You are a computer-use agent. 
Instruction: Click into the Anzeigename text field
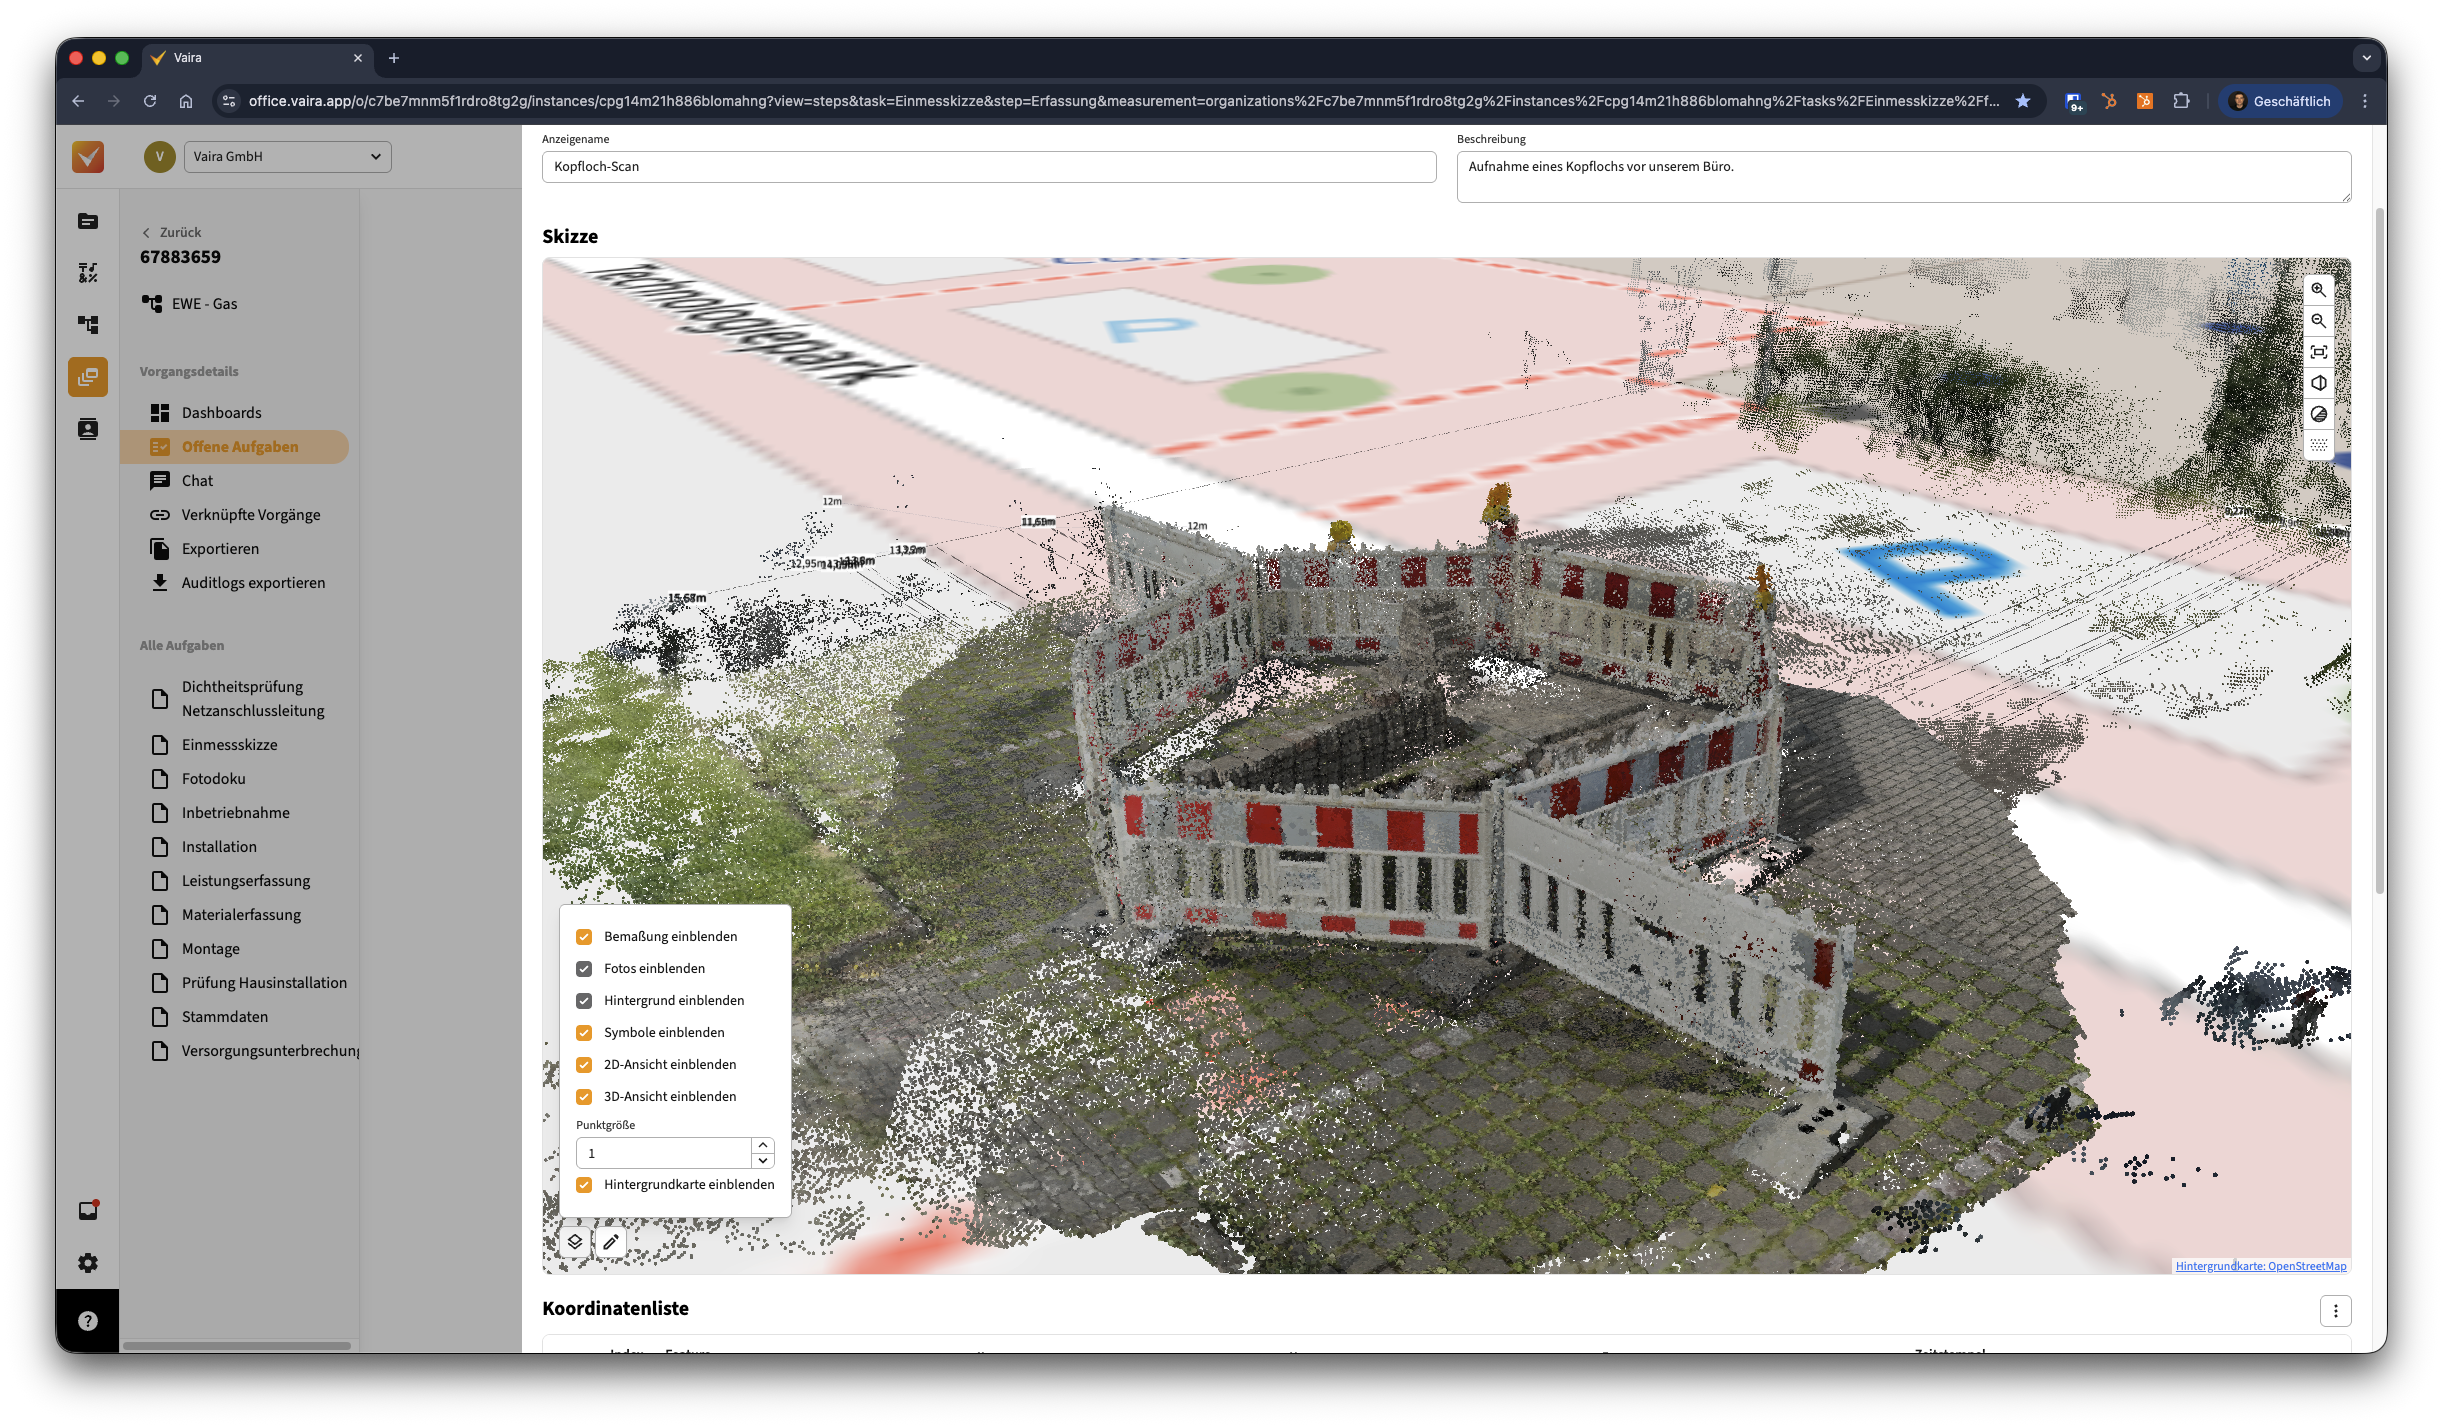pos(988,167)
